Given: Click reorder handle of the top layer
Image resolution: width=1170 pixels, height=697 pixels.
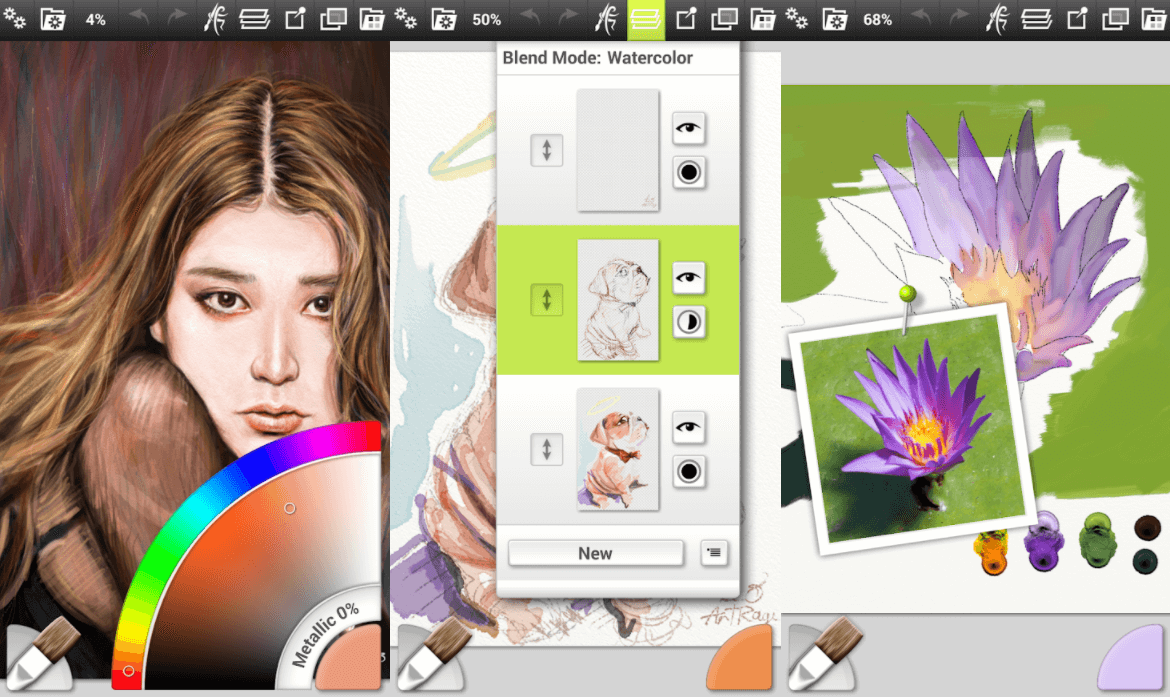Looking at the screenshot, I should tap(546, 150).
